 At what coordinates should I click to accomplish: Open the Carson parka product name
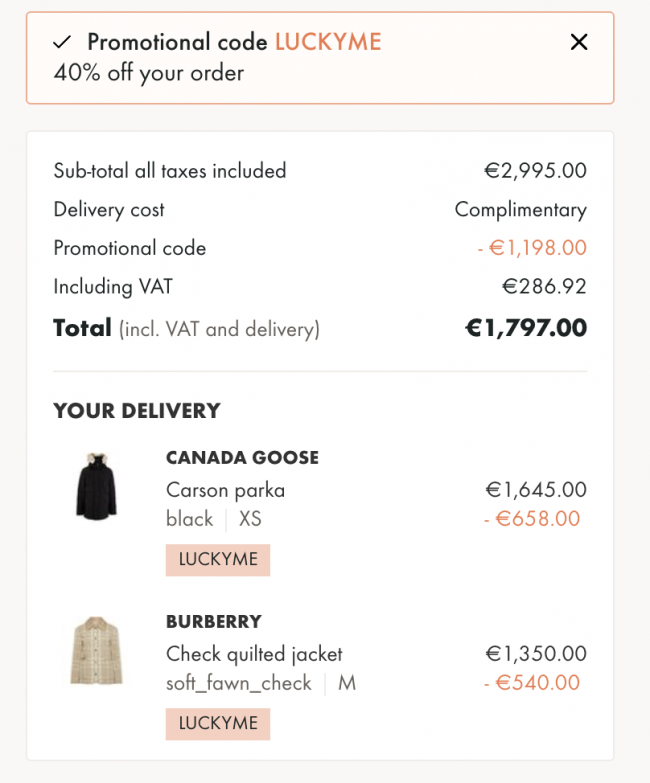(225, 490)
